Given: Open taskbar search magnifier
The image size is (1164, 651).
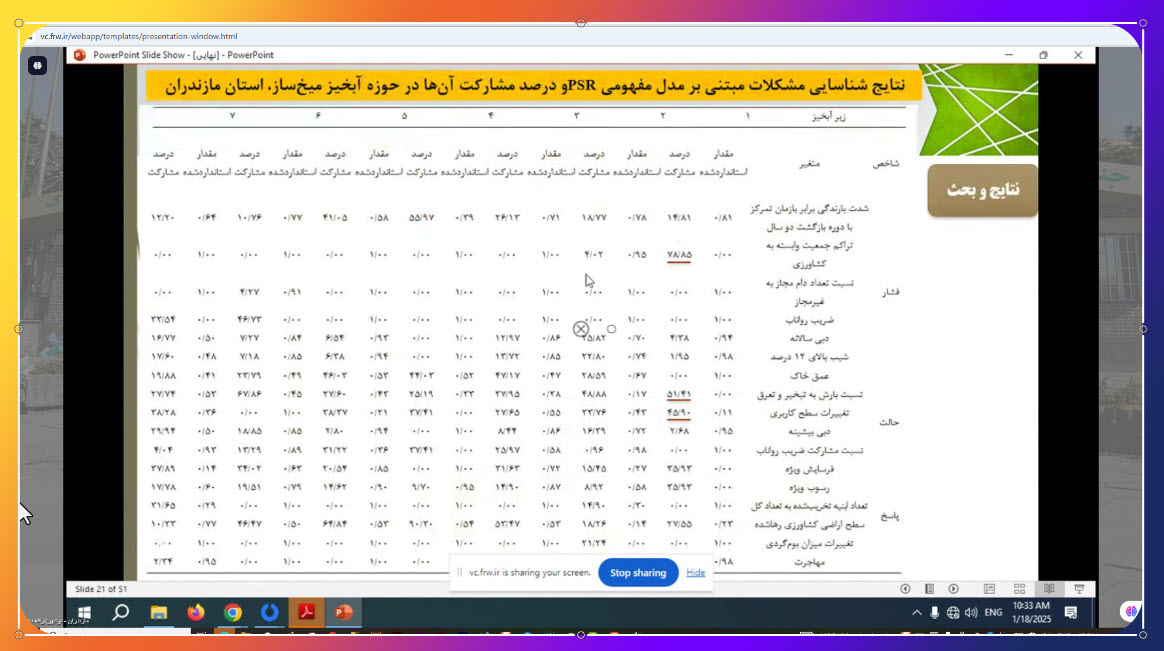Looking at the screenshot, I should coord(121,612).
